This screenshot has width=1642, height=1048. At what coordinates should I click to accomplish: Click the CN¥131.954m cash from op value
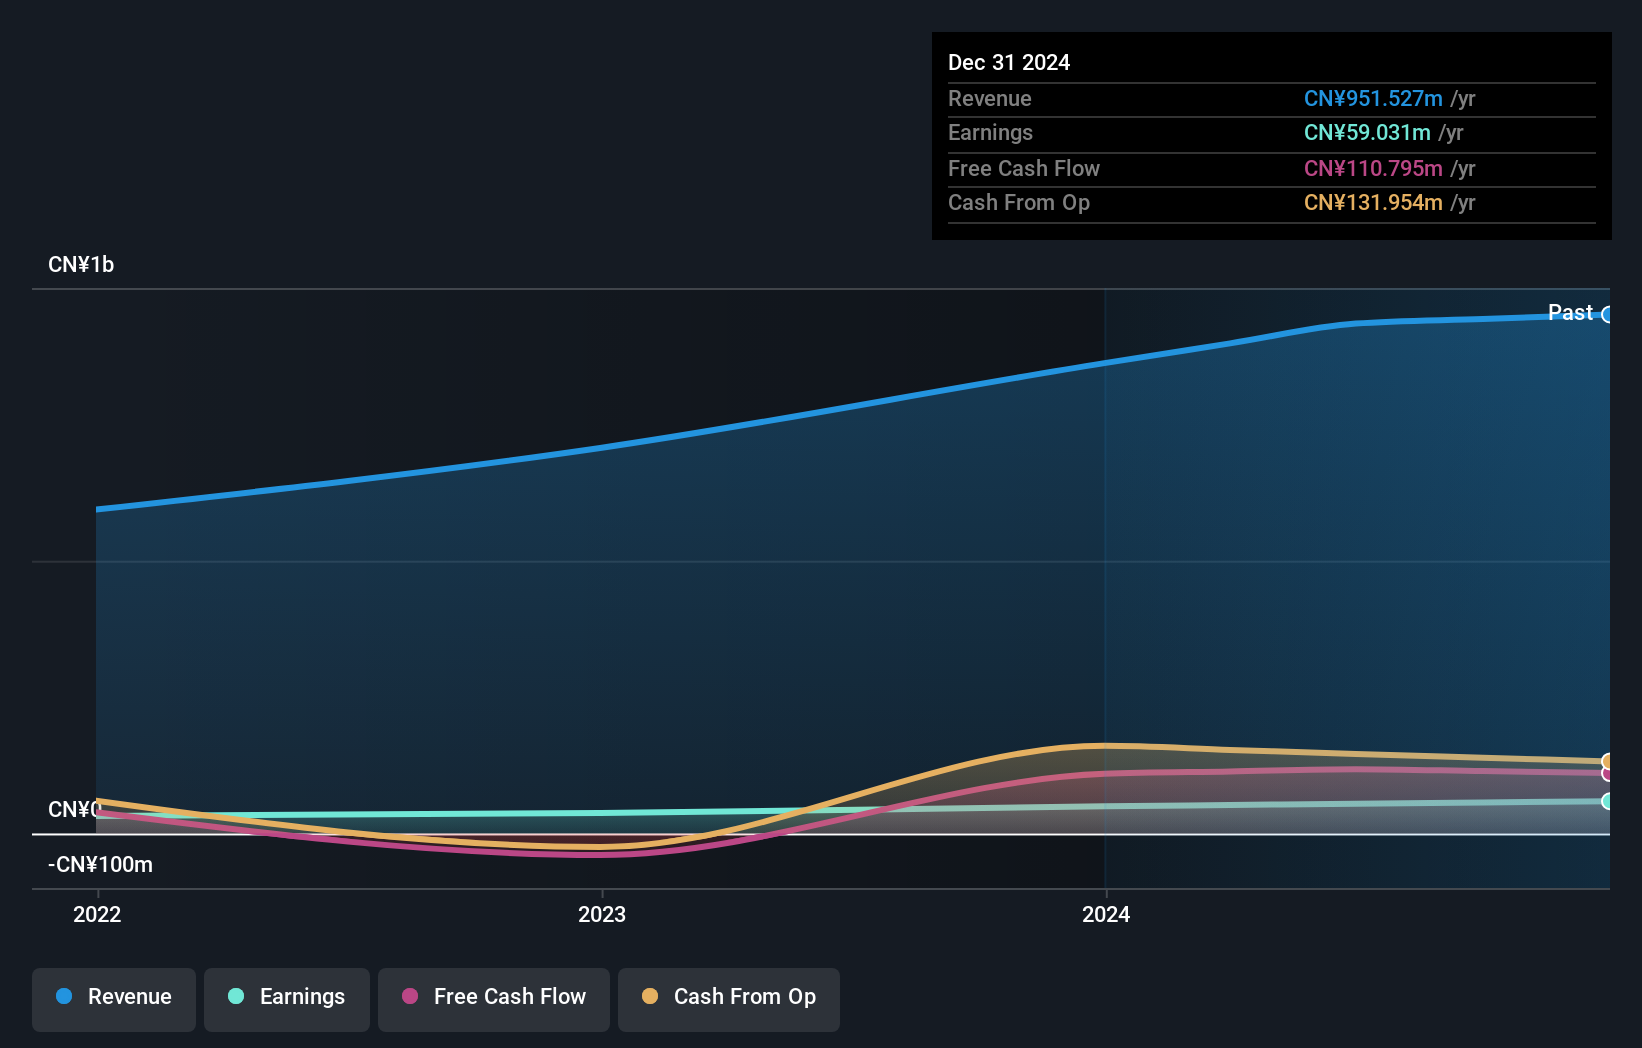1373,203
